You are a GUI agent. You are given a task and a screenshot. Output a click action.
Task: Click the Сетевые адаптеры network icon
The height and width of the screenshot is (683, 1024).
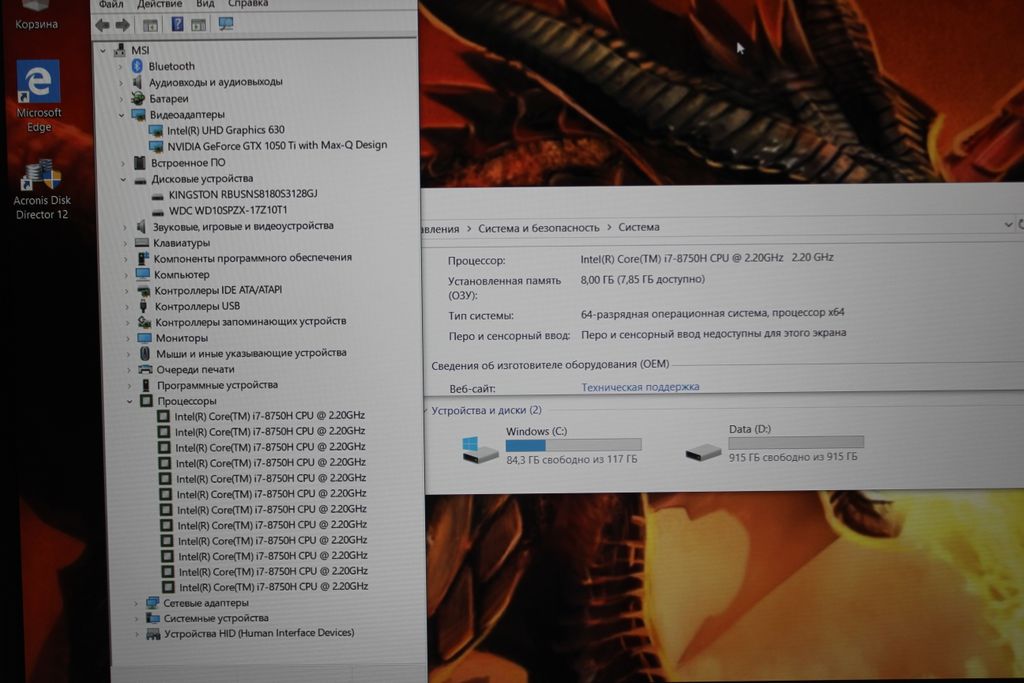[152, 603]
